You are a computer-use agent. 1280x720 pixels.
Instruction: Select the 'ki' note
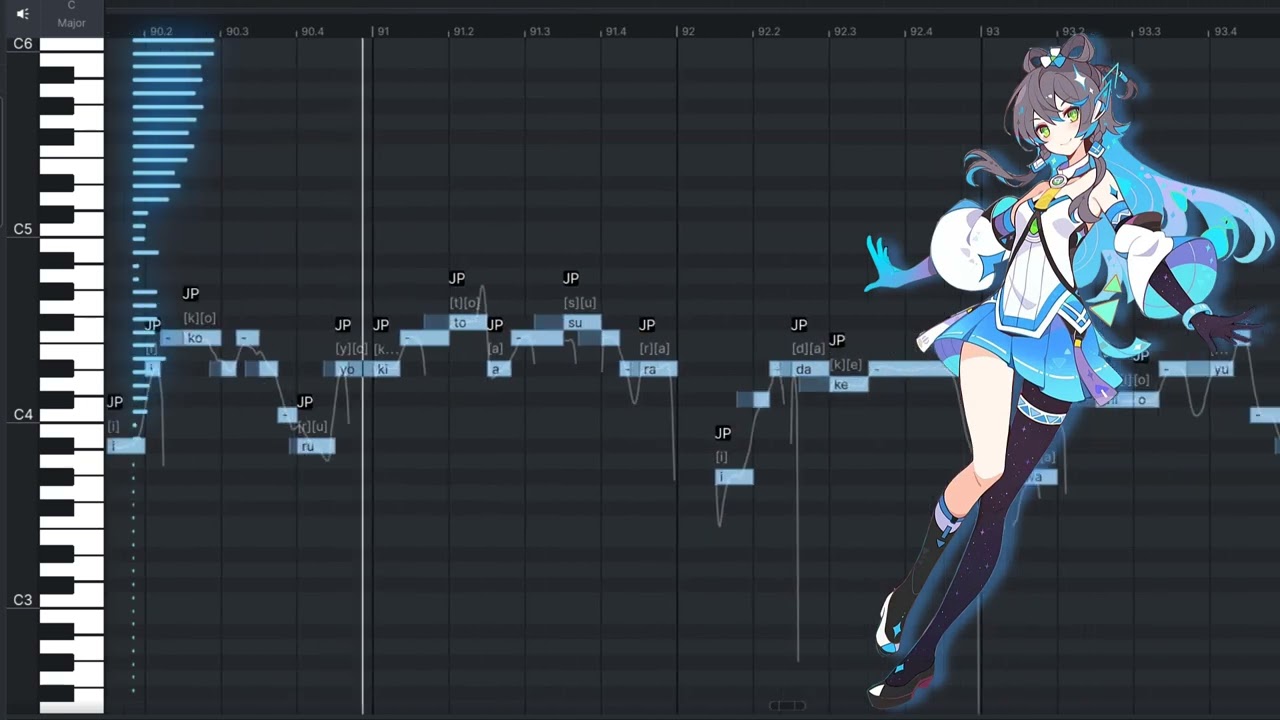pyautogui.click(x=385, y=370)
